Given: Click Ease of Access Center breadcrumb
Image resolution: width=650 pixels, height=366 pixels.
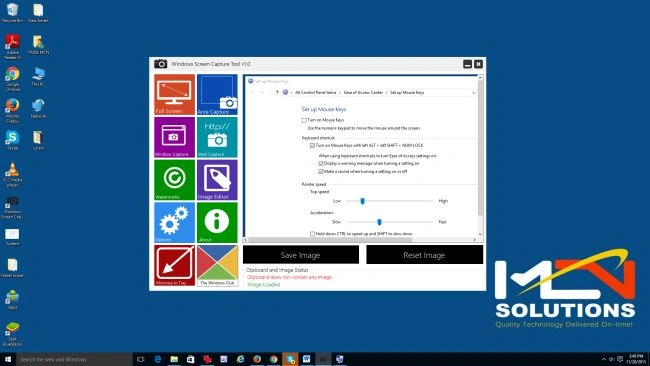Looking at the screenshot, I should point(363,92).
